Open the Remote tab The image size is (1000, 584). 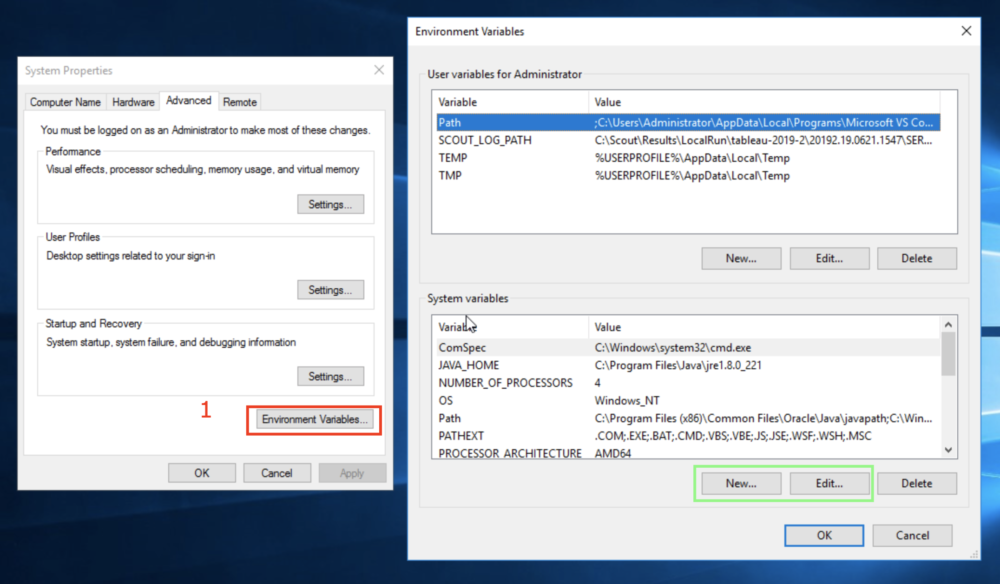[x=240, y=102]
